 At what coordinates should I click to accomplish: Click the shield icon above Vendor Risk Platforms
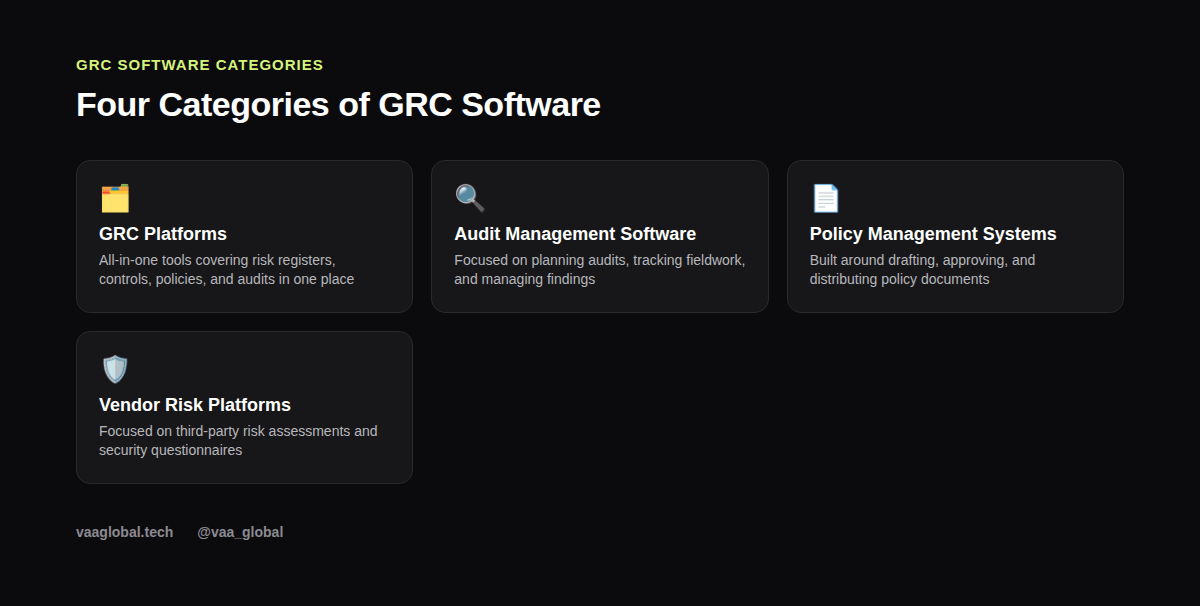[x=115, y=369]
